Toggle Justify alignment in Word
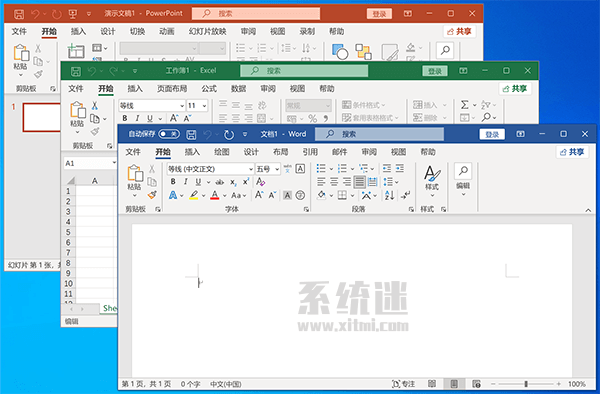The width and height of the screenshot is (600, 394). (x=359, y=182)
